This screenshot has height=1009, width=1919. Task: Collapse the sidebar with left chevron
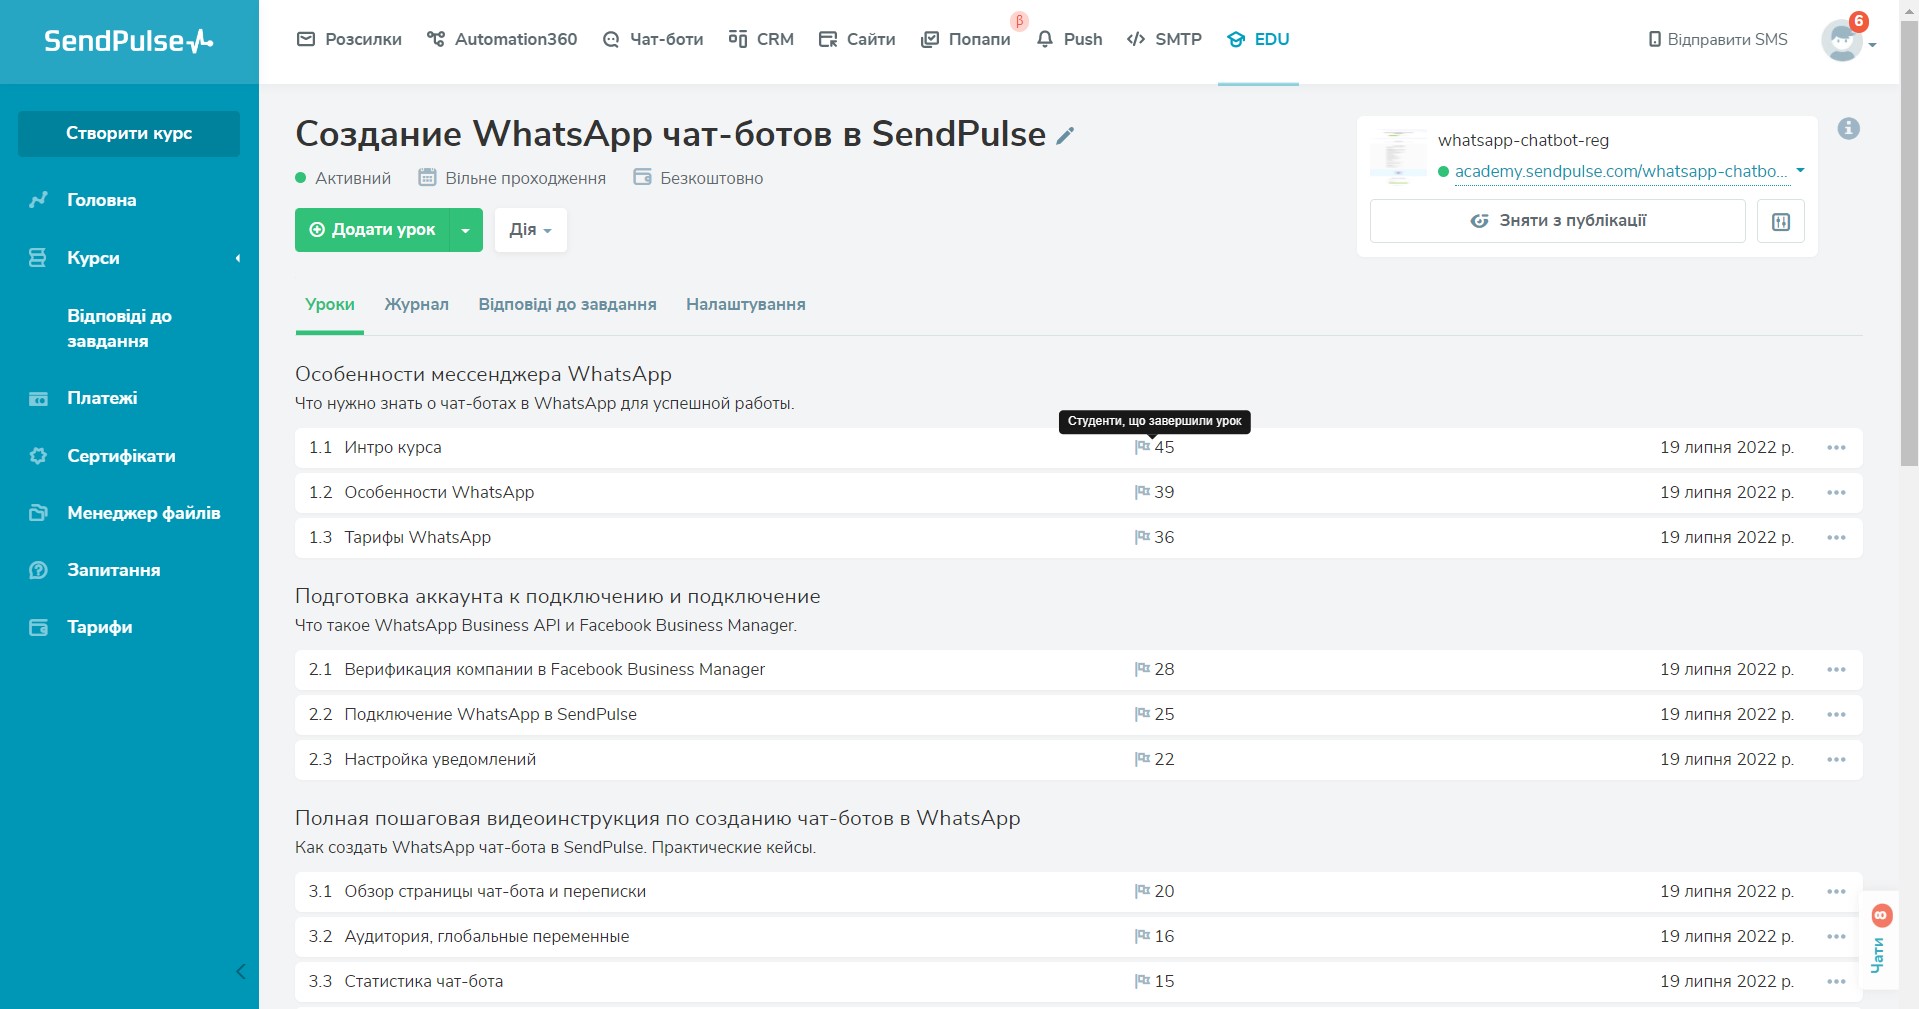[x=240, y=971]
